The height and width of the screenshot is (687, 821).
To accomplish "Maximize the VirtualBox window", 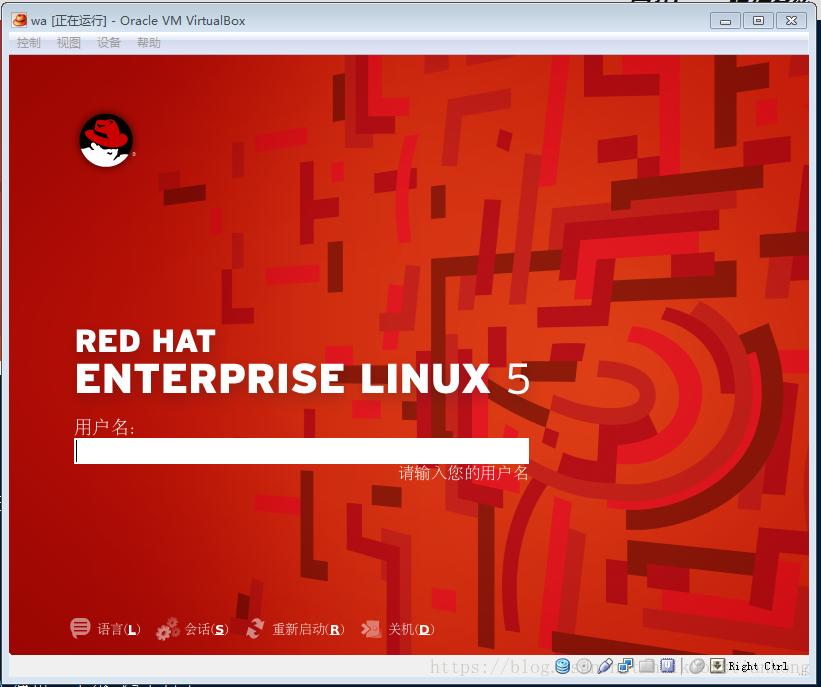I will (758, 21).
